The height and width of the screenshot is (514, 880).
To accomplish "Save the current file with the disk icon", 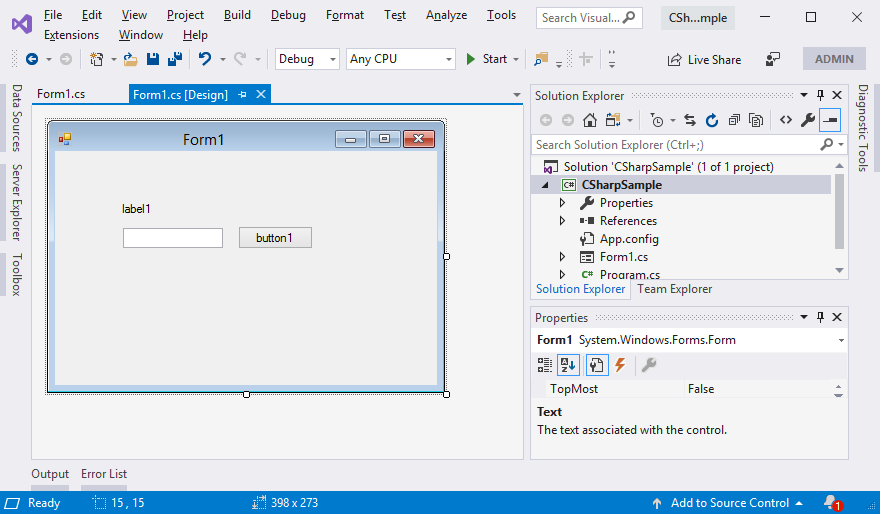I will tap(153, 59).
